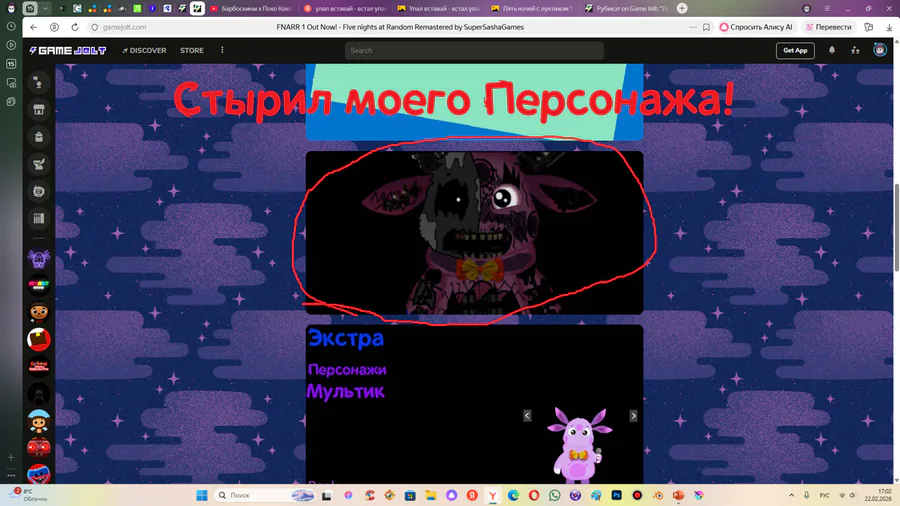Viewport: 900px width, 506px height.
Task: Open Microsoft Edge from the taskbar
Action: click(x=513, y=495)
